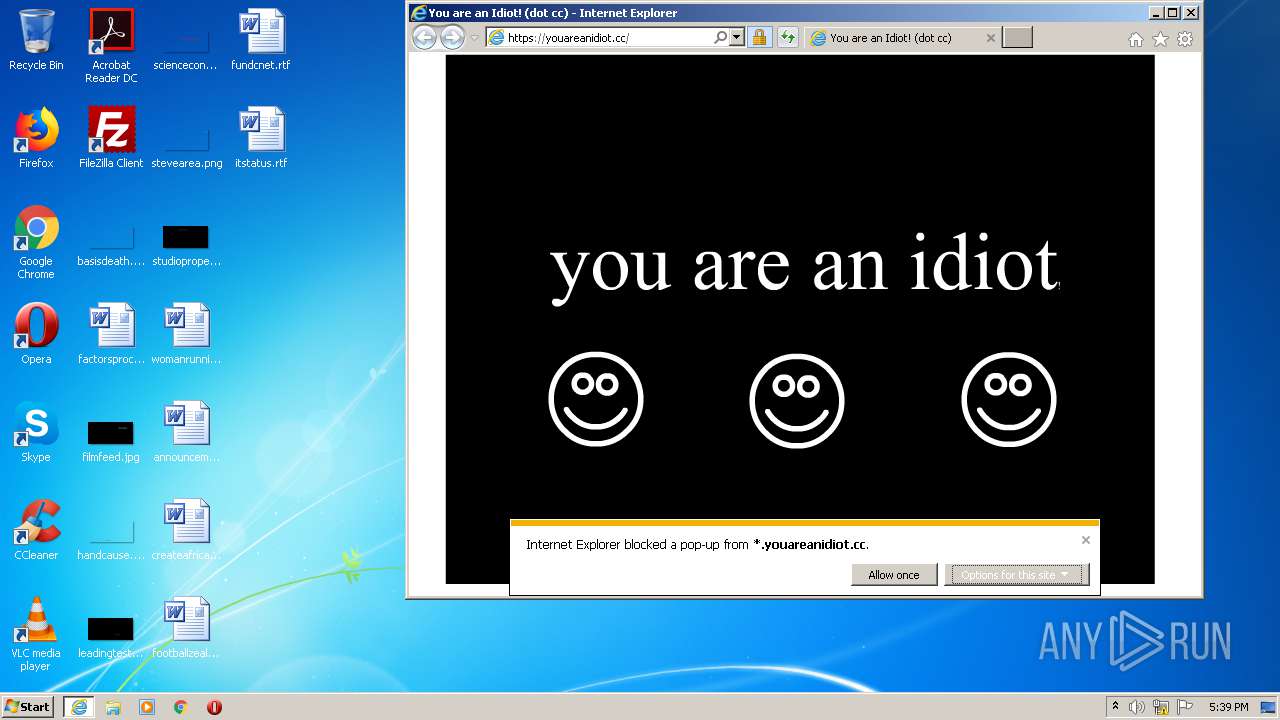Click the IE Back navigation arrow

[x=425, y=38]
